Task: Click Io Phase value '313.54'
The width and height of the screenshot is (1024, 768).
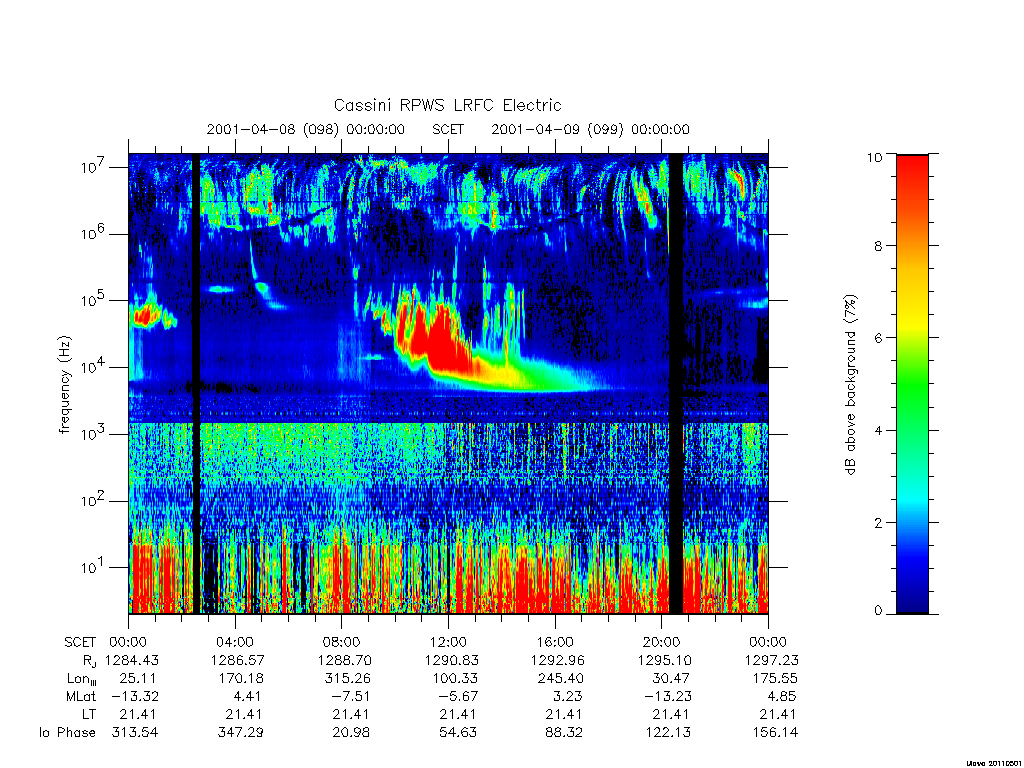Action: click(x=135, y=733)
